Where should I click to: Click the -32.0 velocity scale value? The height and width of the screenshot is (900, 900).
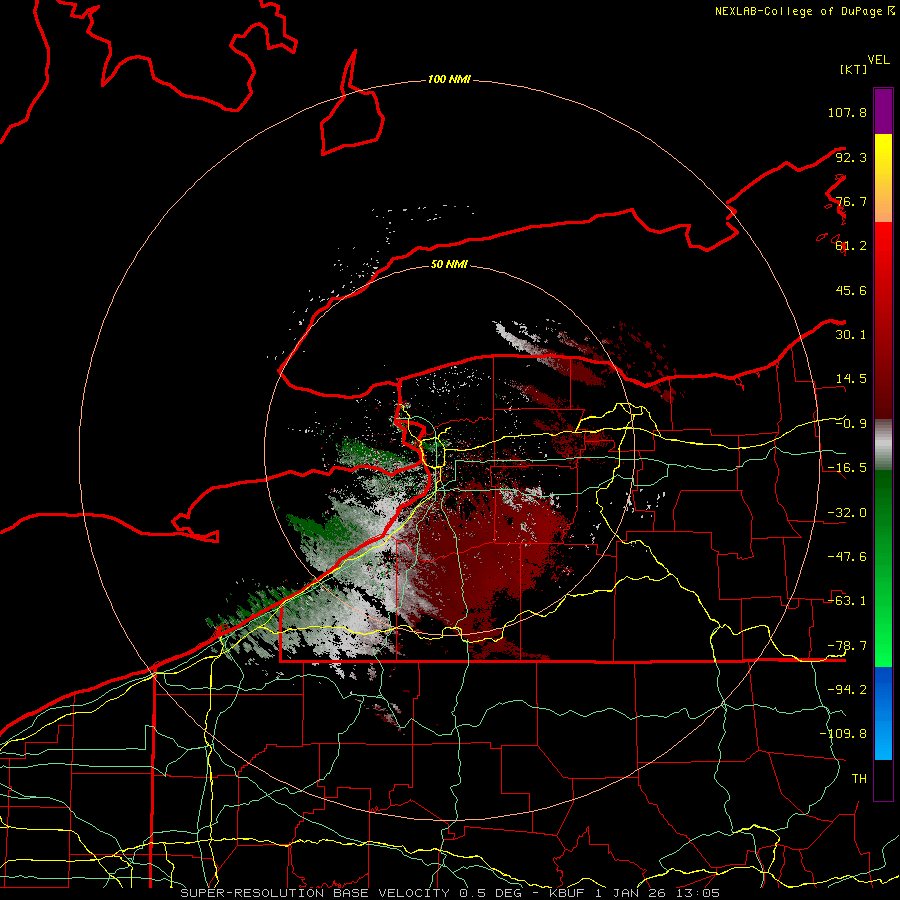tap(847, 513)
